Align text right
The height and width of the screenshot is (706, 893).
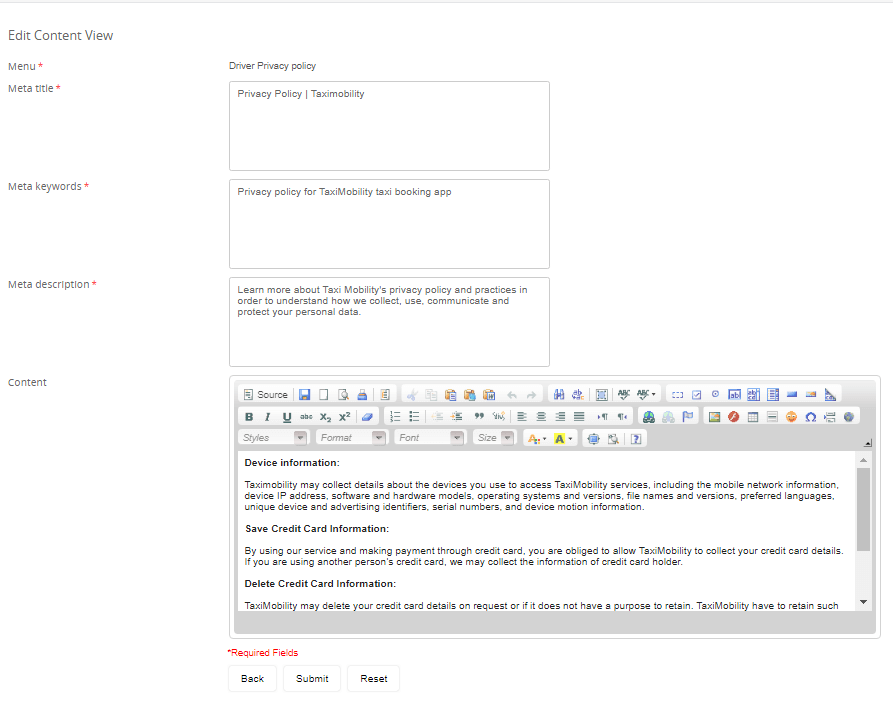[560, 417]
